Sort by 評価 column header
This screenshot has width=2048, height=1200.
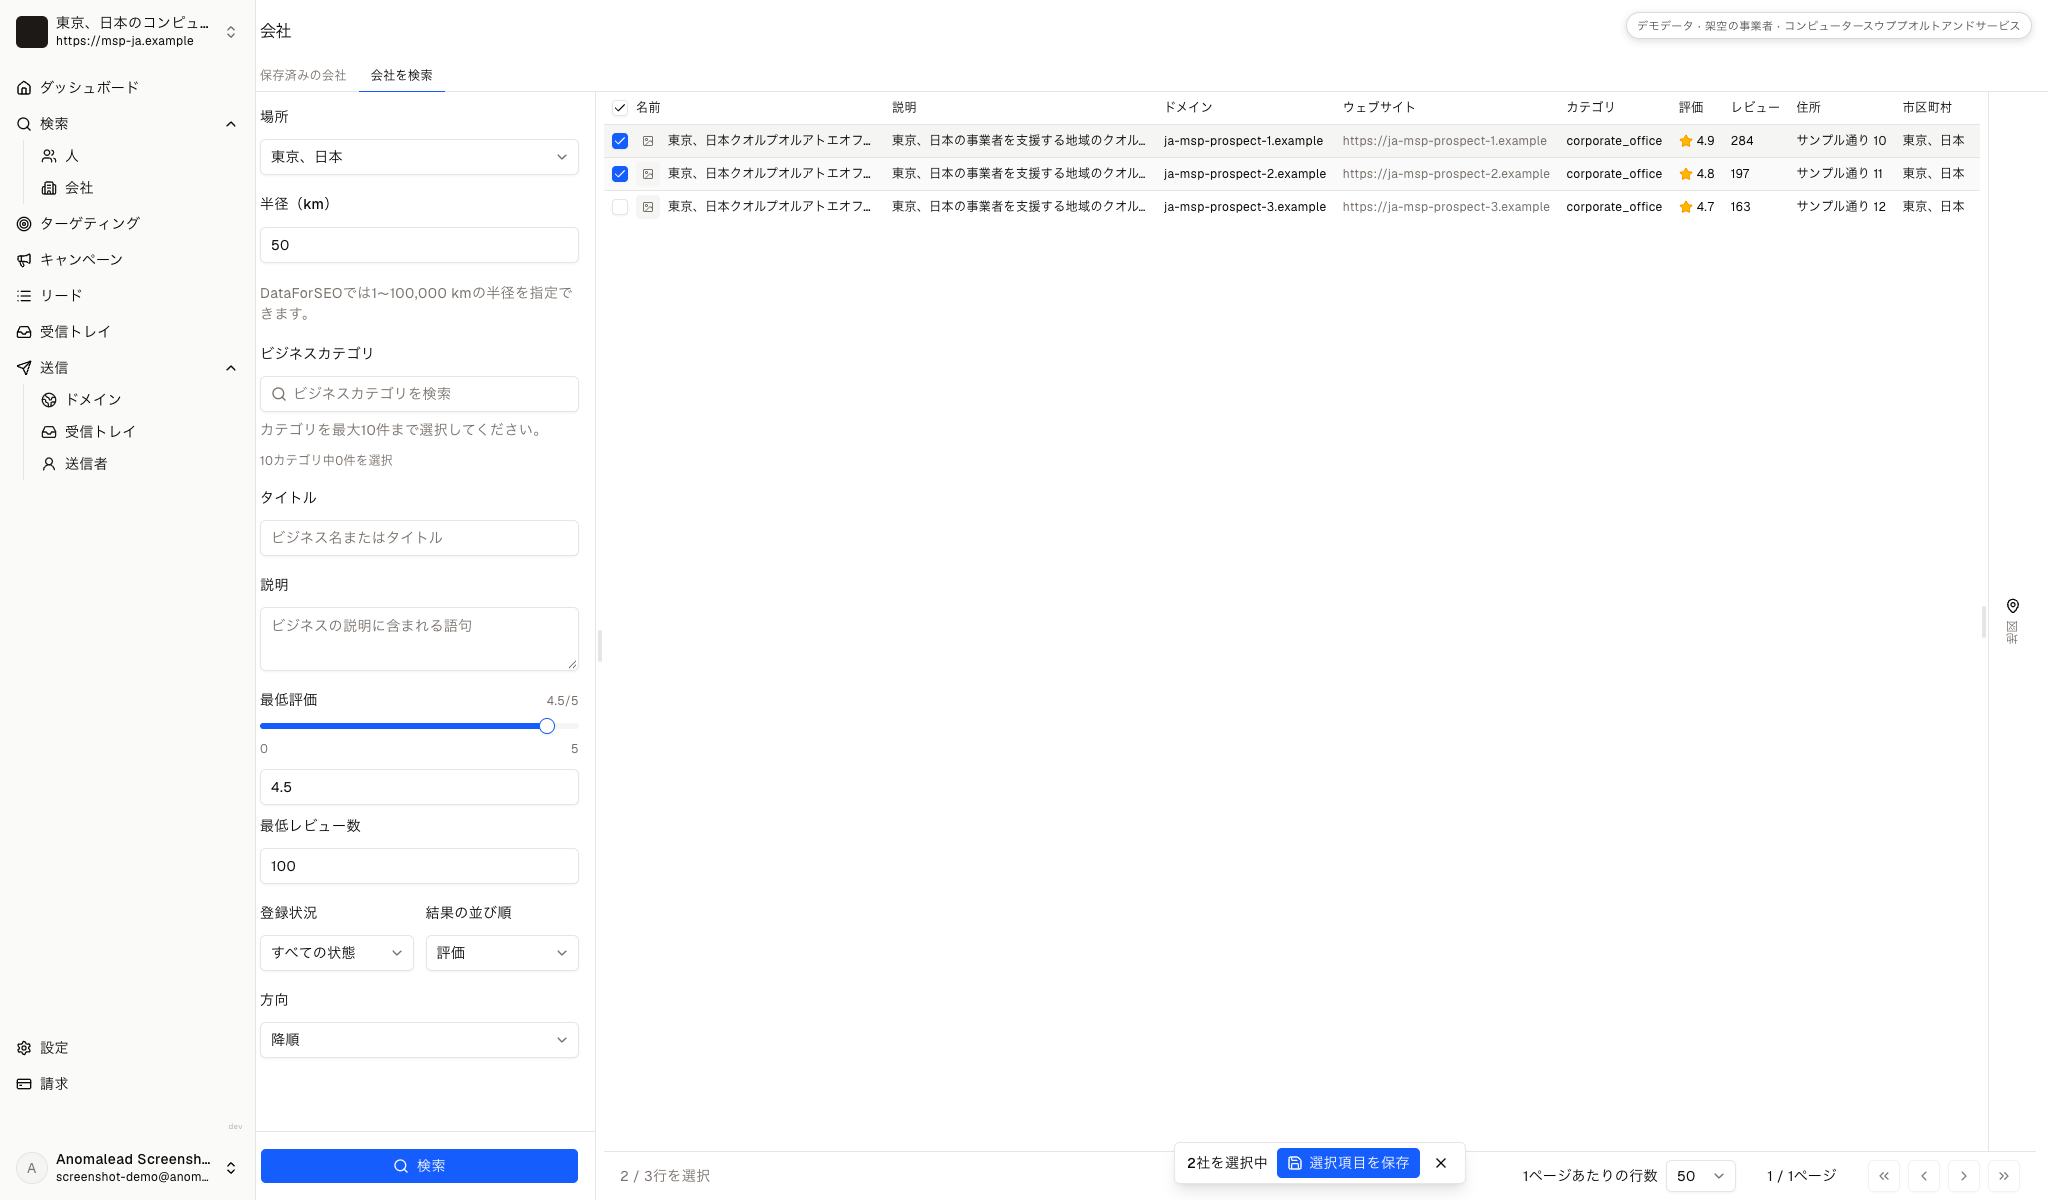tap(1691, 108)
